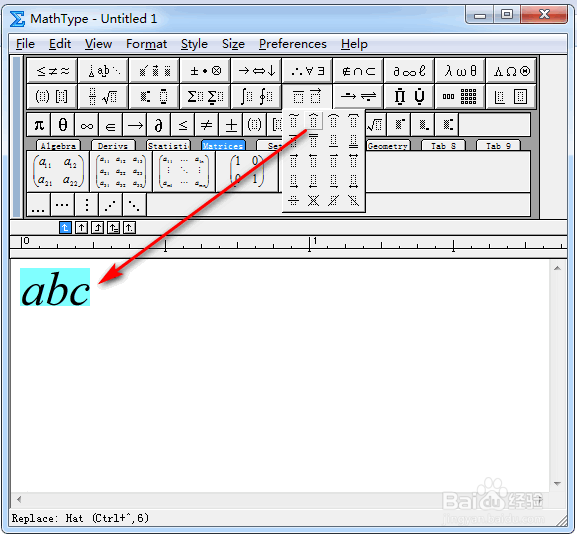Open lowercase Greek letters palette
577x539 pixels.
click(x=460, y=70)
